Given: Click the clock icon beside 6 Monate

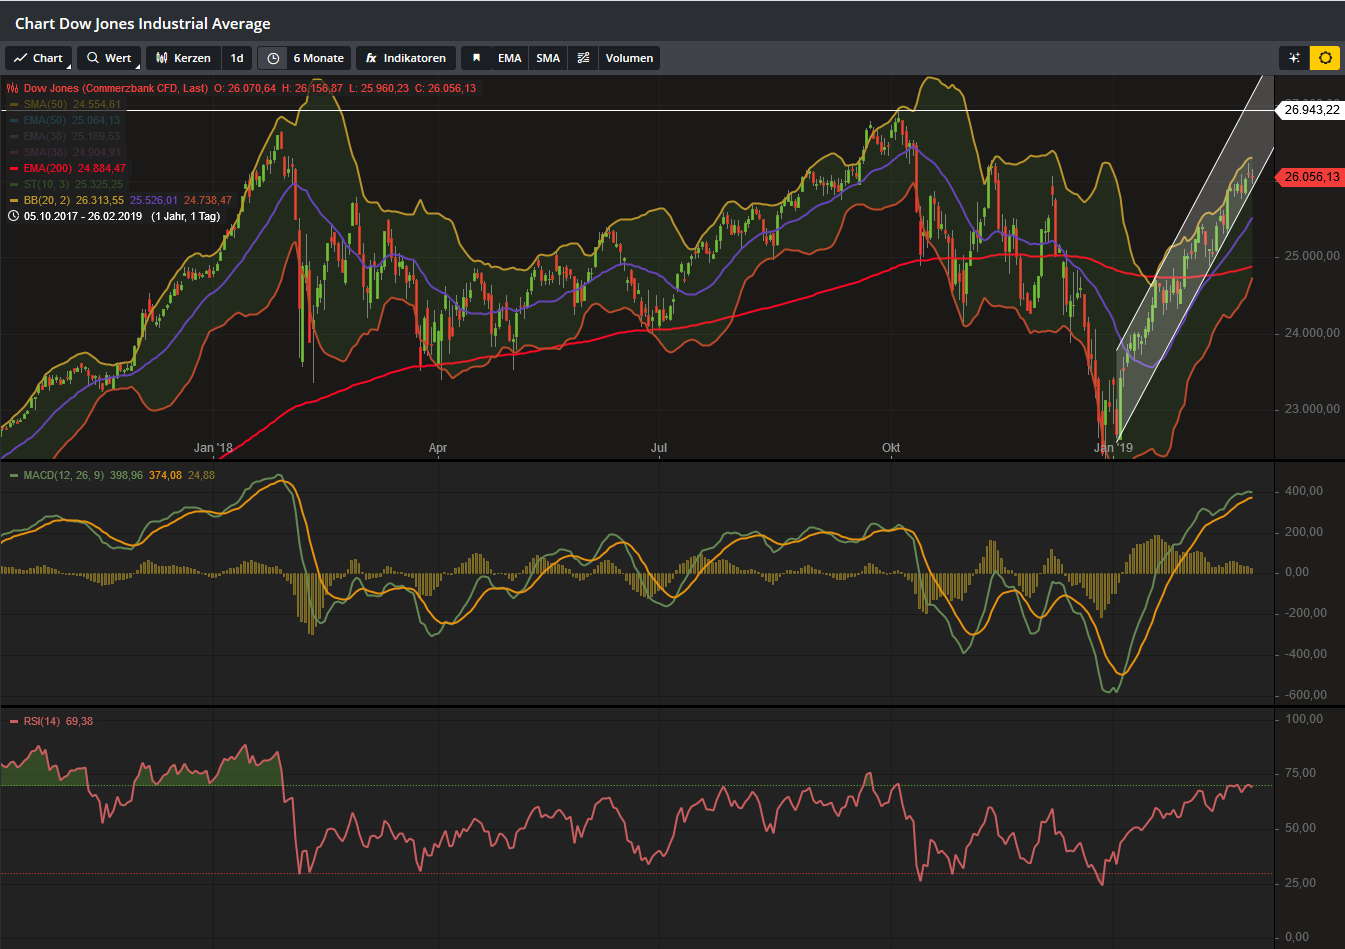Looking at the screenshot, I should click(273, 58).
